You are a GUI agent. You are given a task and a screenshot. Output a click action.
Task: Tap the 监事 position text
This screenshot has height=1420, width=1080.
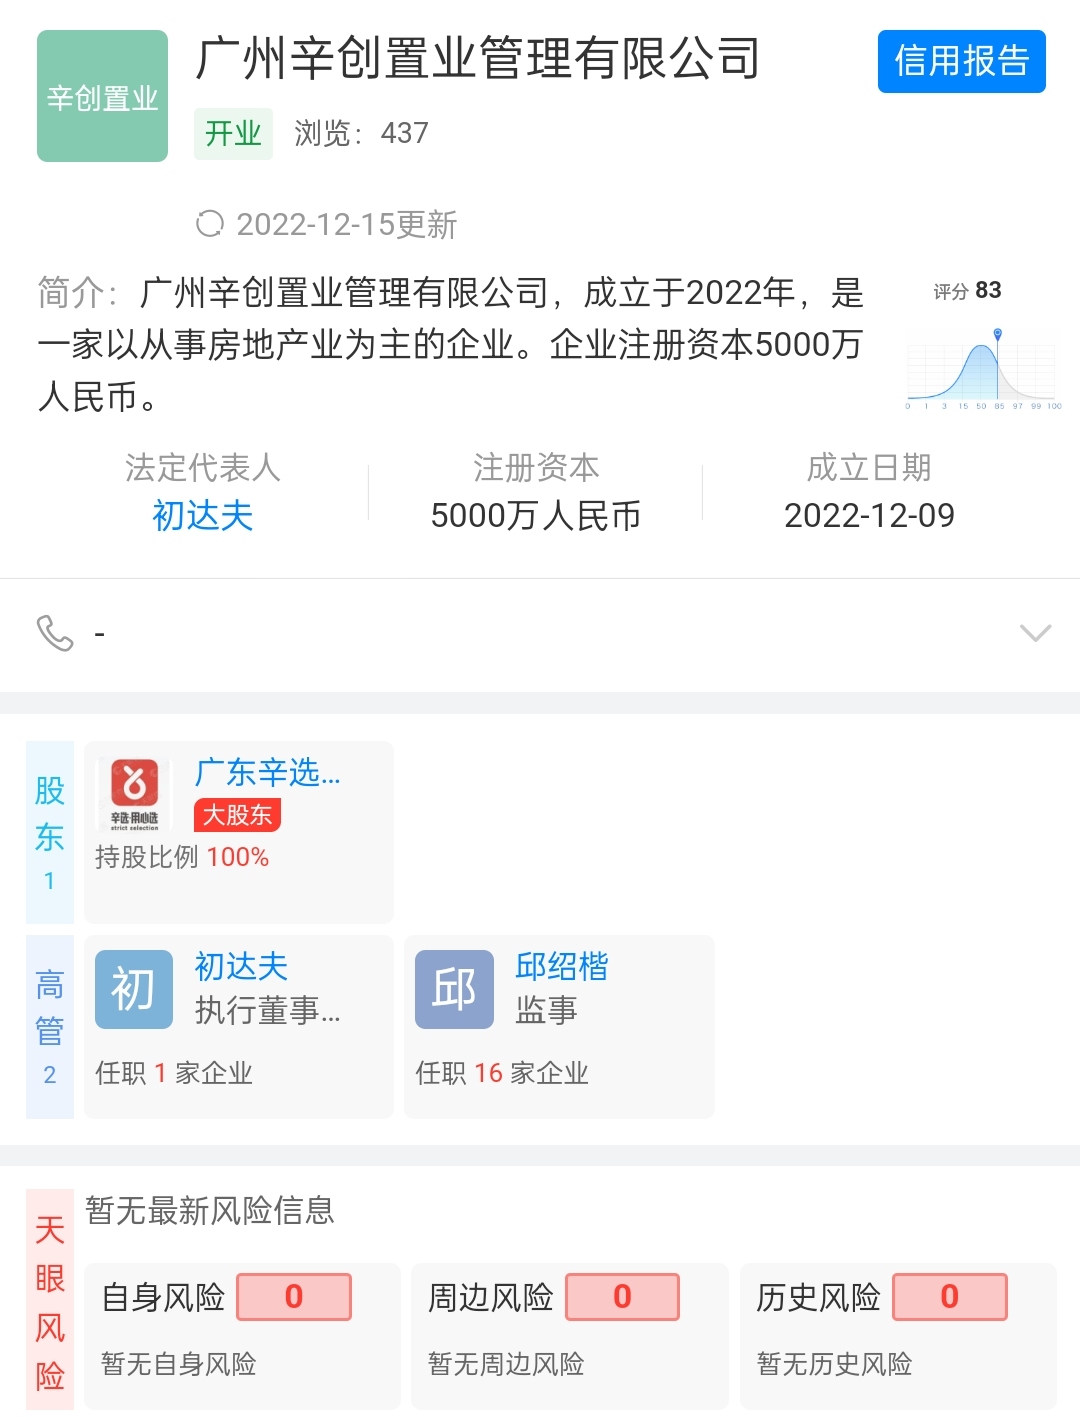[x=546, y=1010]
